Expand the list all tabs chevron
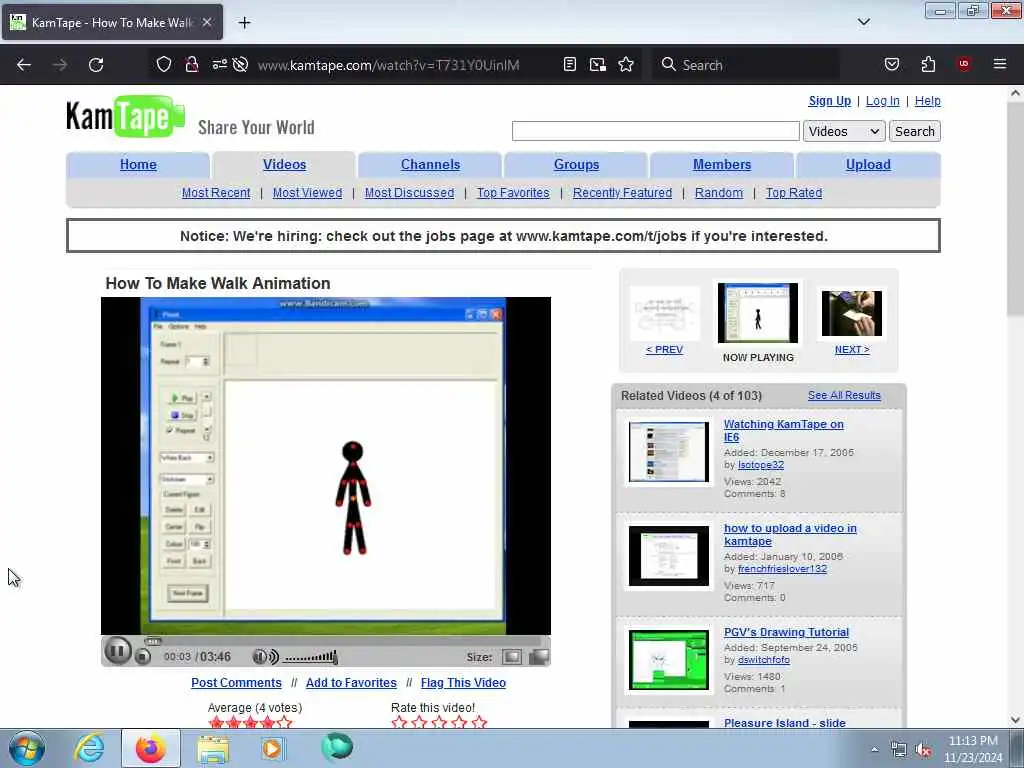Image resolution: width=1024 pixels, height=768 pixels. click(x=863, y=22)
